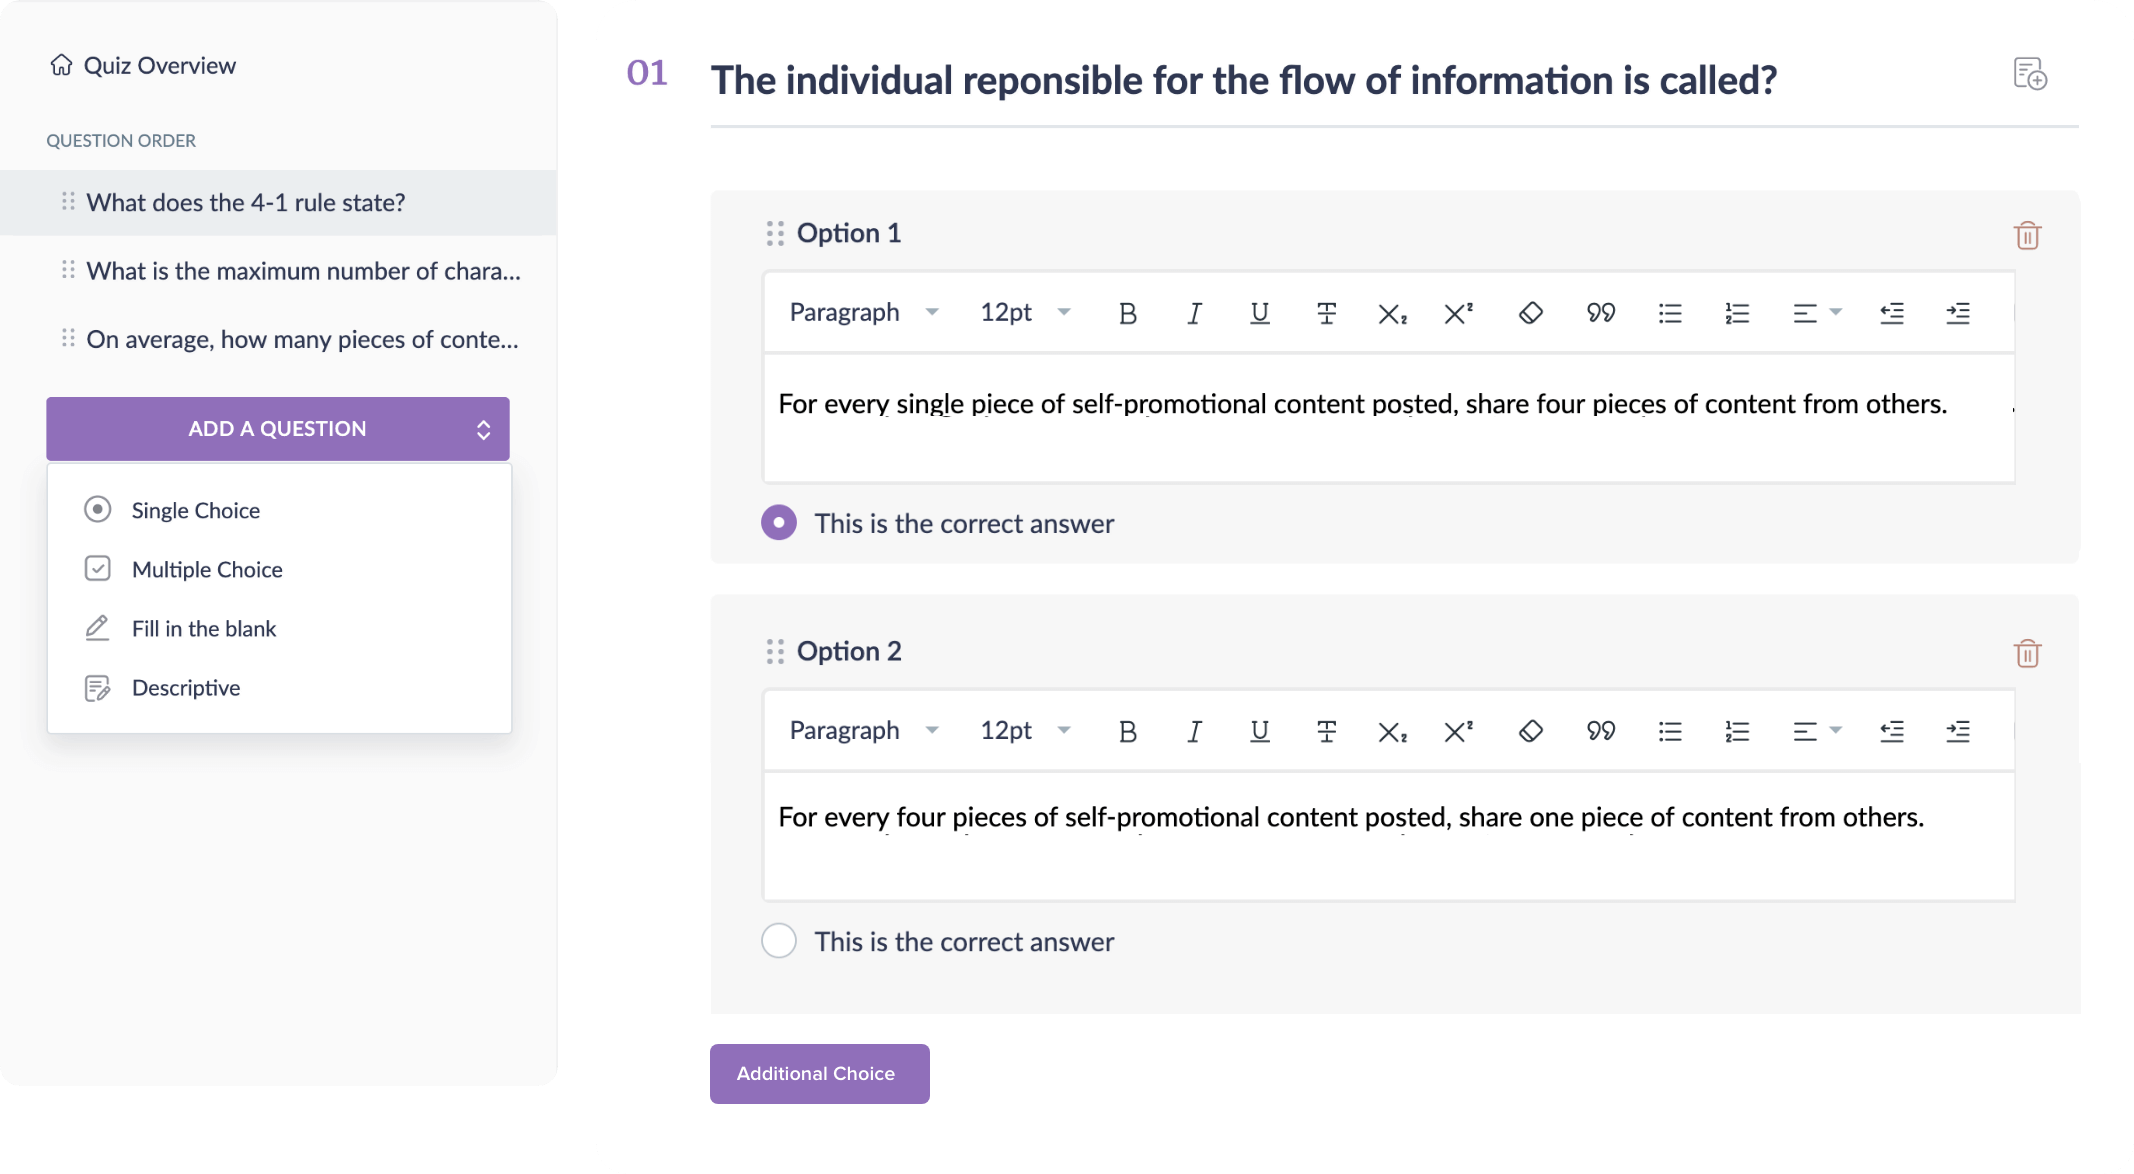Click the unordered list icon in Option 1
This screenshot has width=2134, height=1174.
pyautogui.click(x=1668, y=314)
